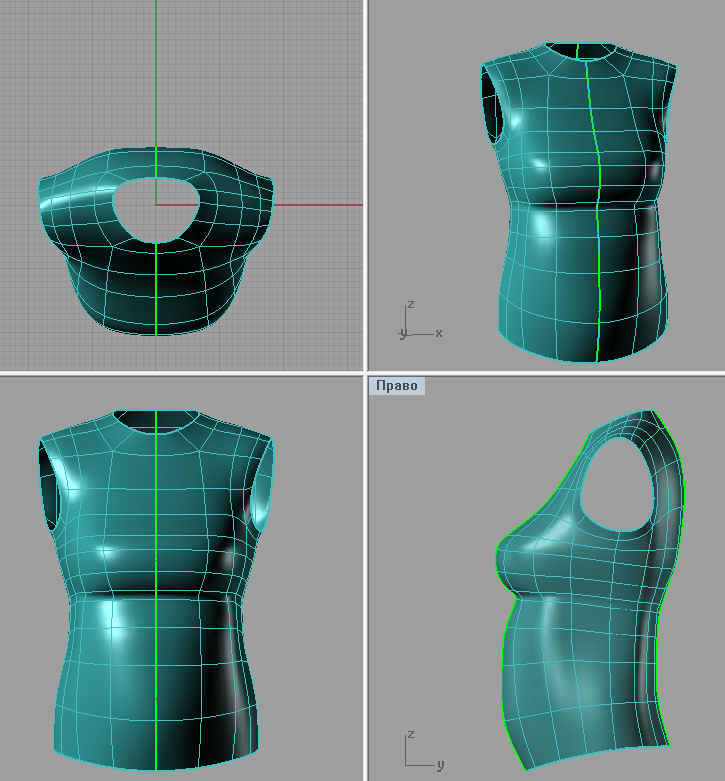Click green Y-axis line above top-view model

(x=157, y=70)
